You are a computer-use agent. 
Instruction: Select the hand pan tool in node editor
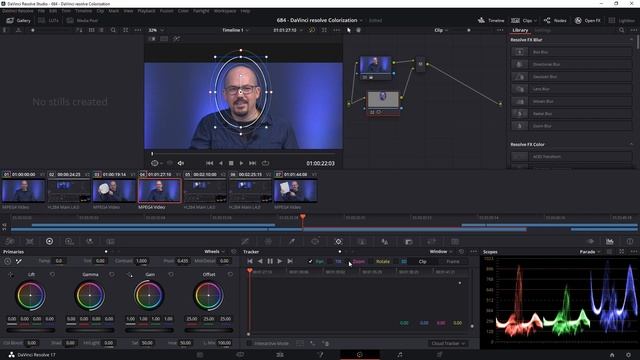(358, 30)
